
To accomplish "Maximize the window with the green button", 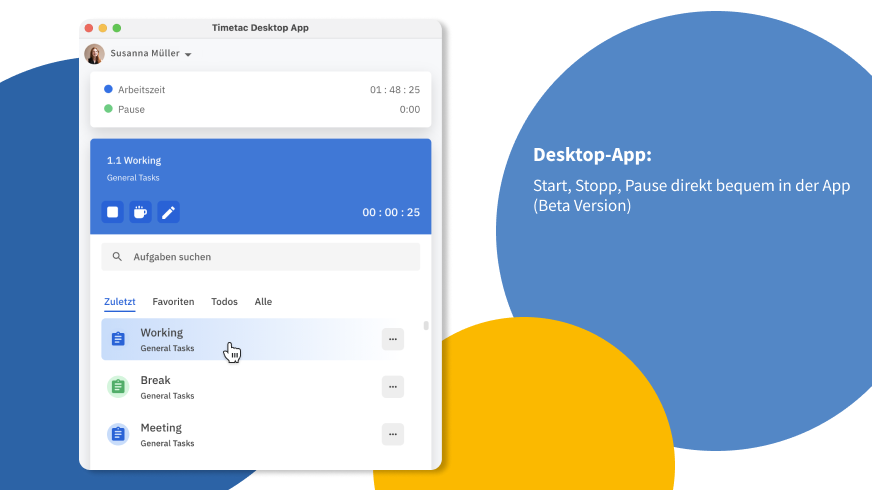I will 117,28.
